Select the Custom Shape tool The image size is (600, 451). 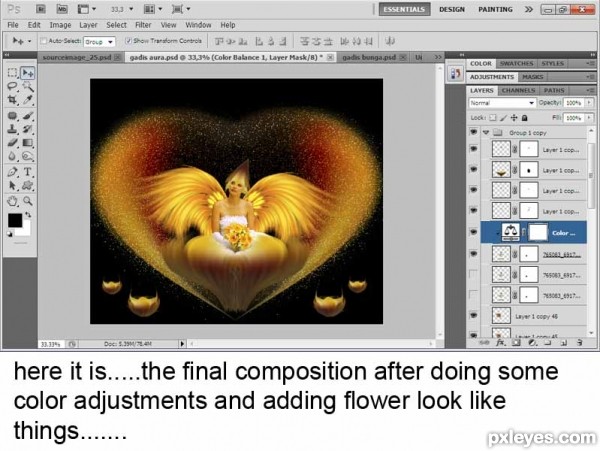(28, 186)
